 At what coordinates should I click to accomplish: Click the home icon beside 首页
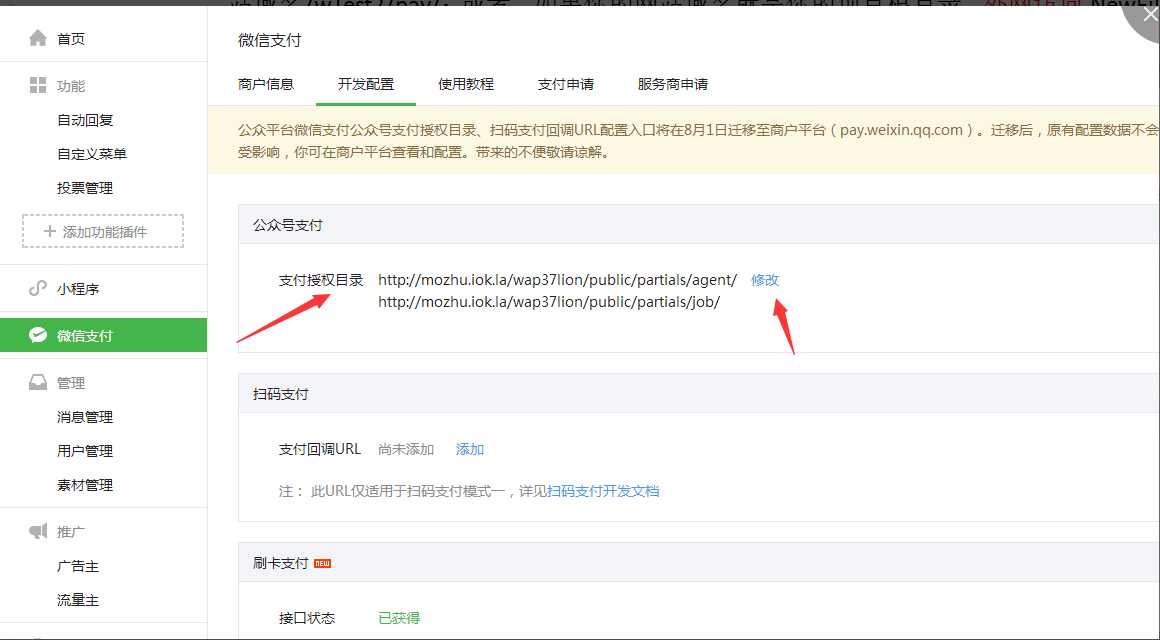[38, 38]
